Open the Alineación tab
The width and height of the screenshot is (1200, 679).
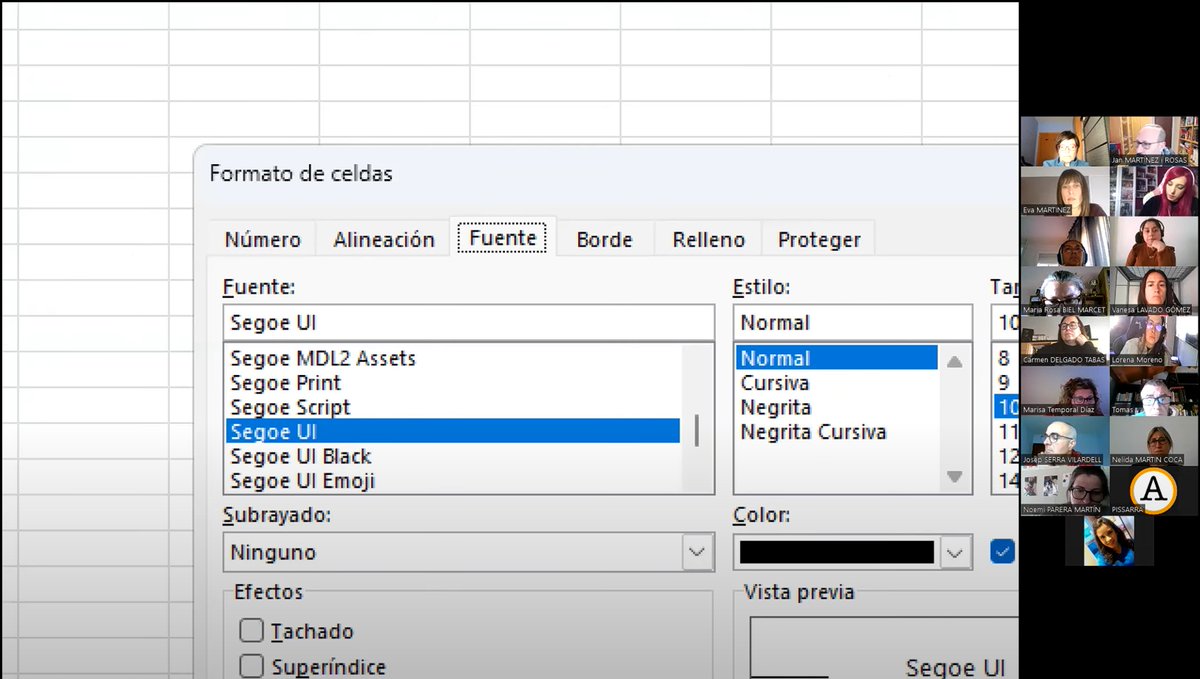pyautogui.click(x=384, y=239)
